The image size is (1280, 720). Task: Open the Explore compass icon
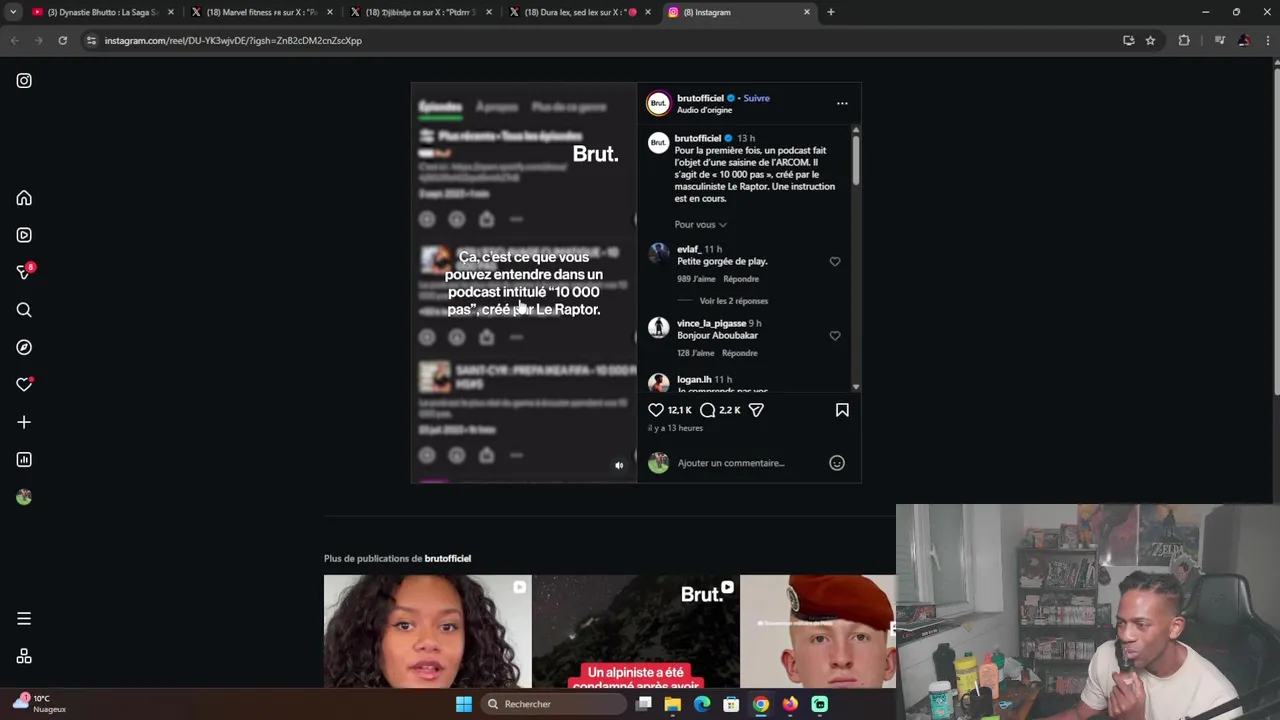click(24, 347)
